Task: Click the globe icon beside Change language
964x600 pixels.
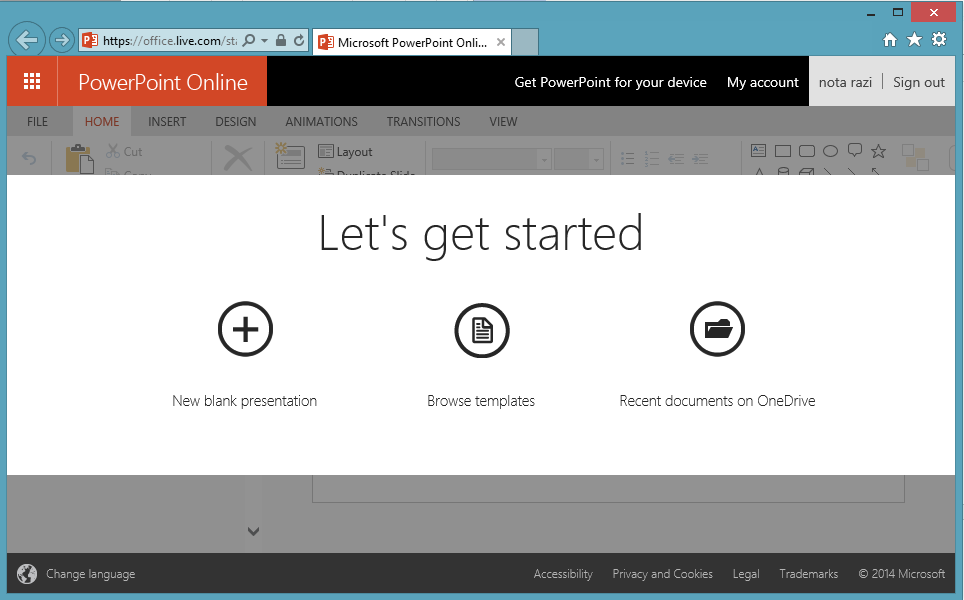Action: [x=27, y=574]
